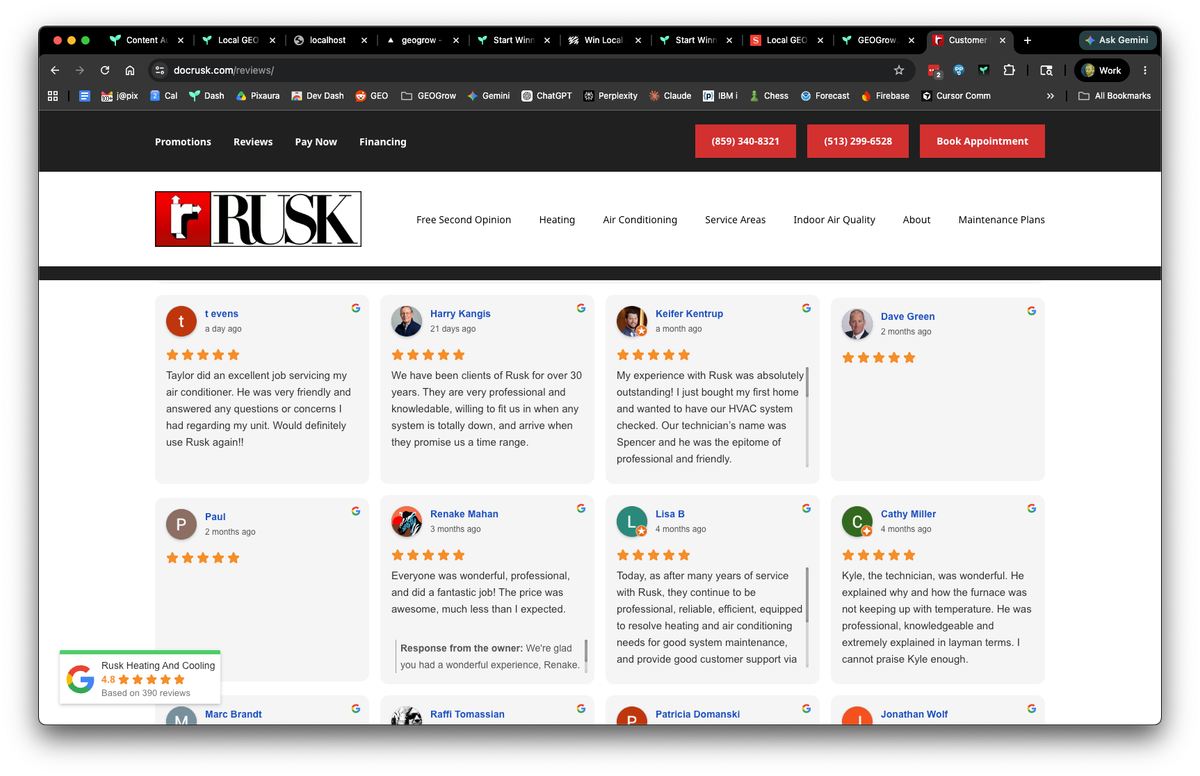Image resolution: width=1200 pixels, height=776 pixels.
Task: Click the search-page icon beside the Work profile
Action: coord(1046,71)
